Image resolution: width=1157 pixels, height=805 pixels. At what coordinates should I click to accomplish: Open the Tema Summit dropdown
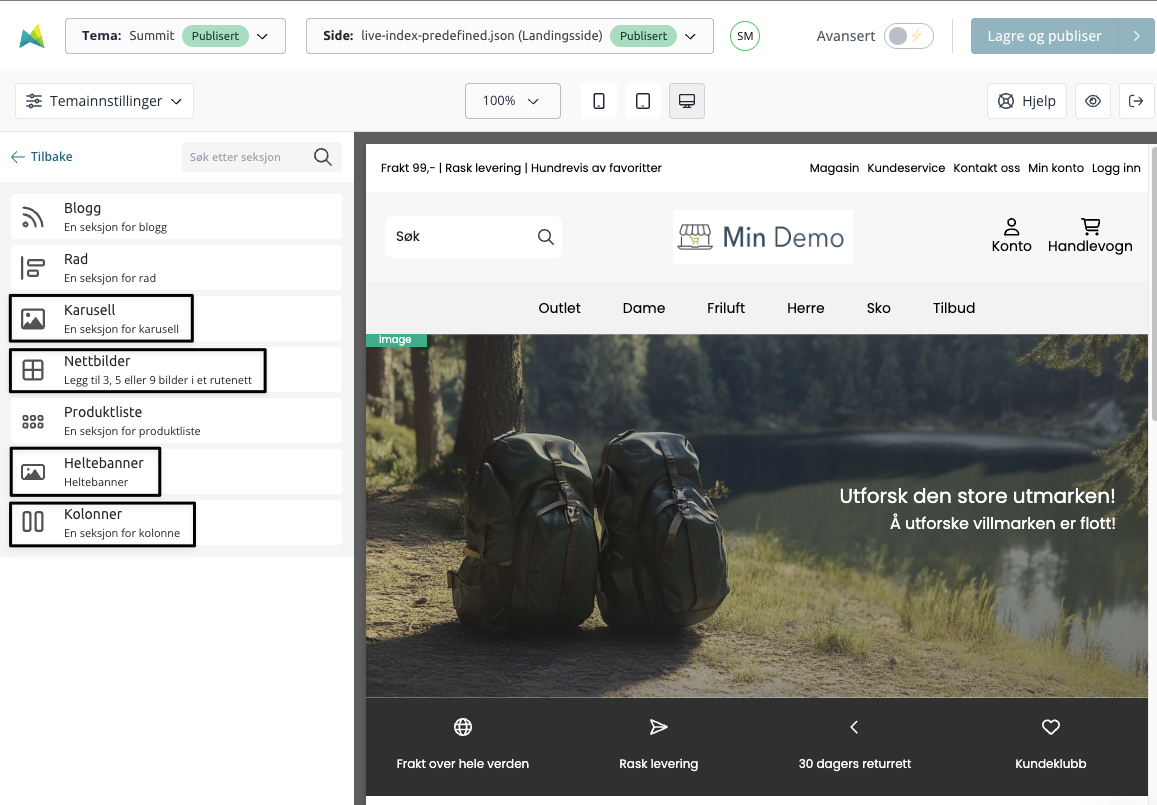(x=175, y=36)
